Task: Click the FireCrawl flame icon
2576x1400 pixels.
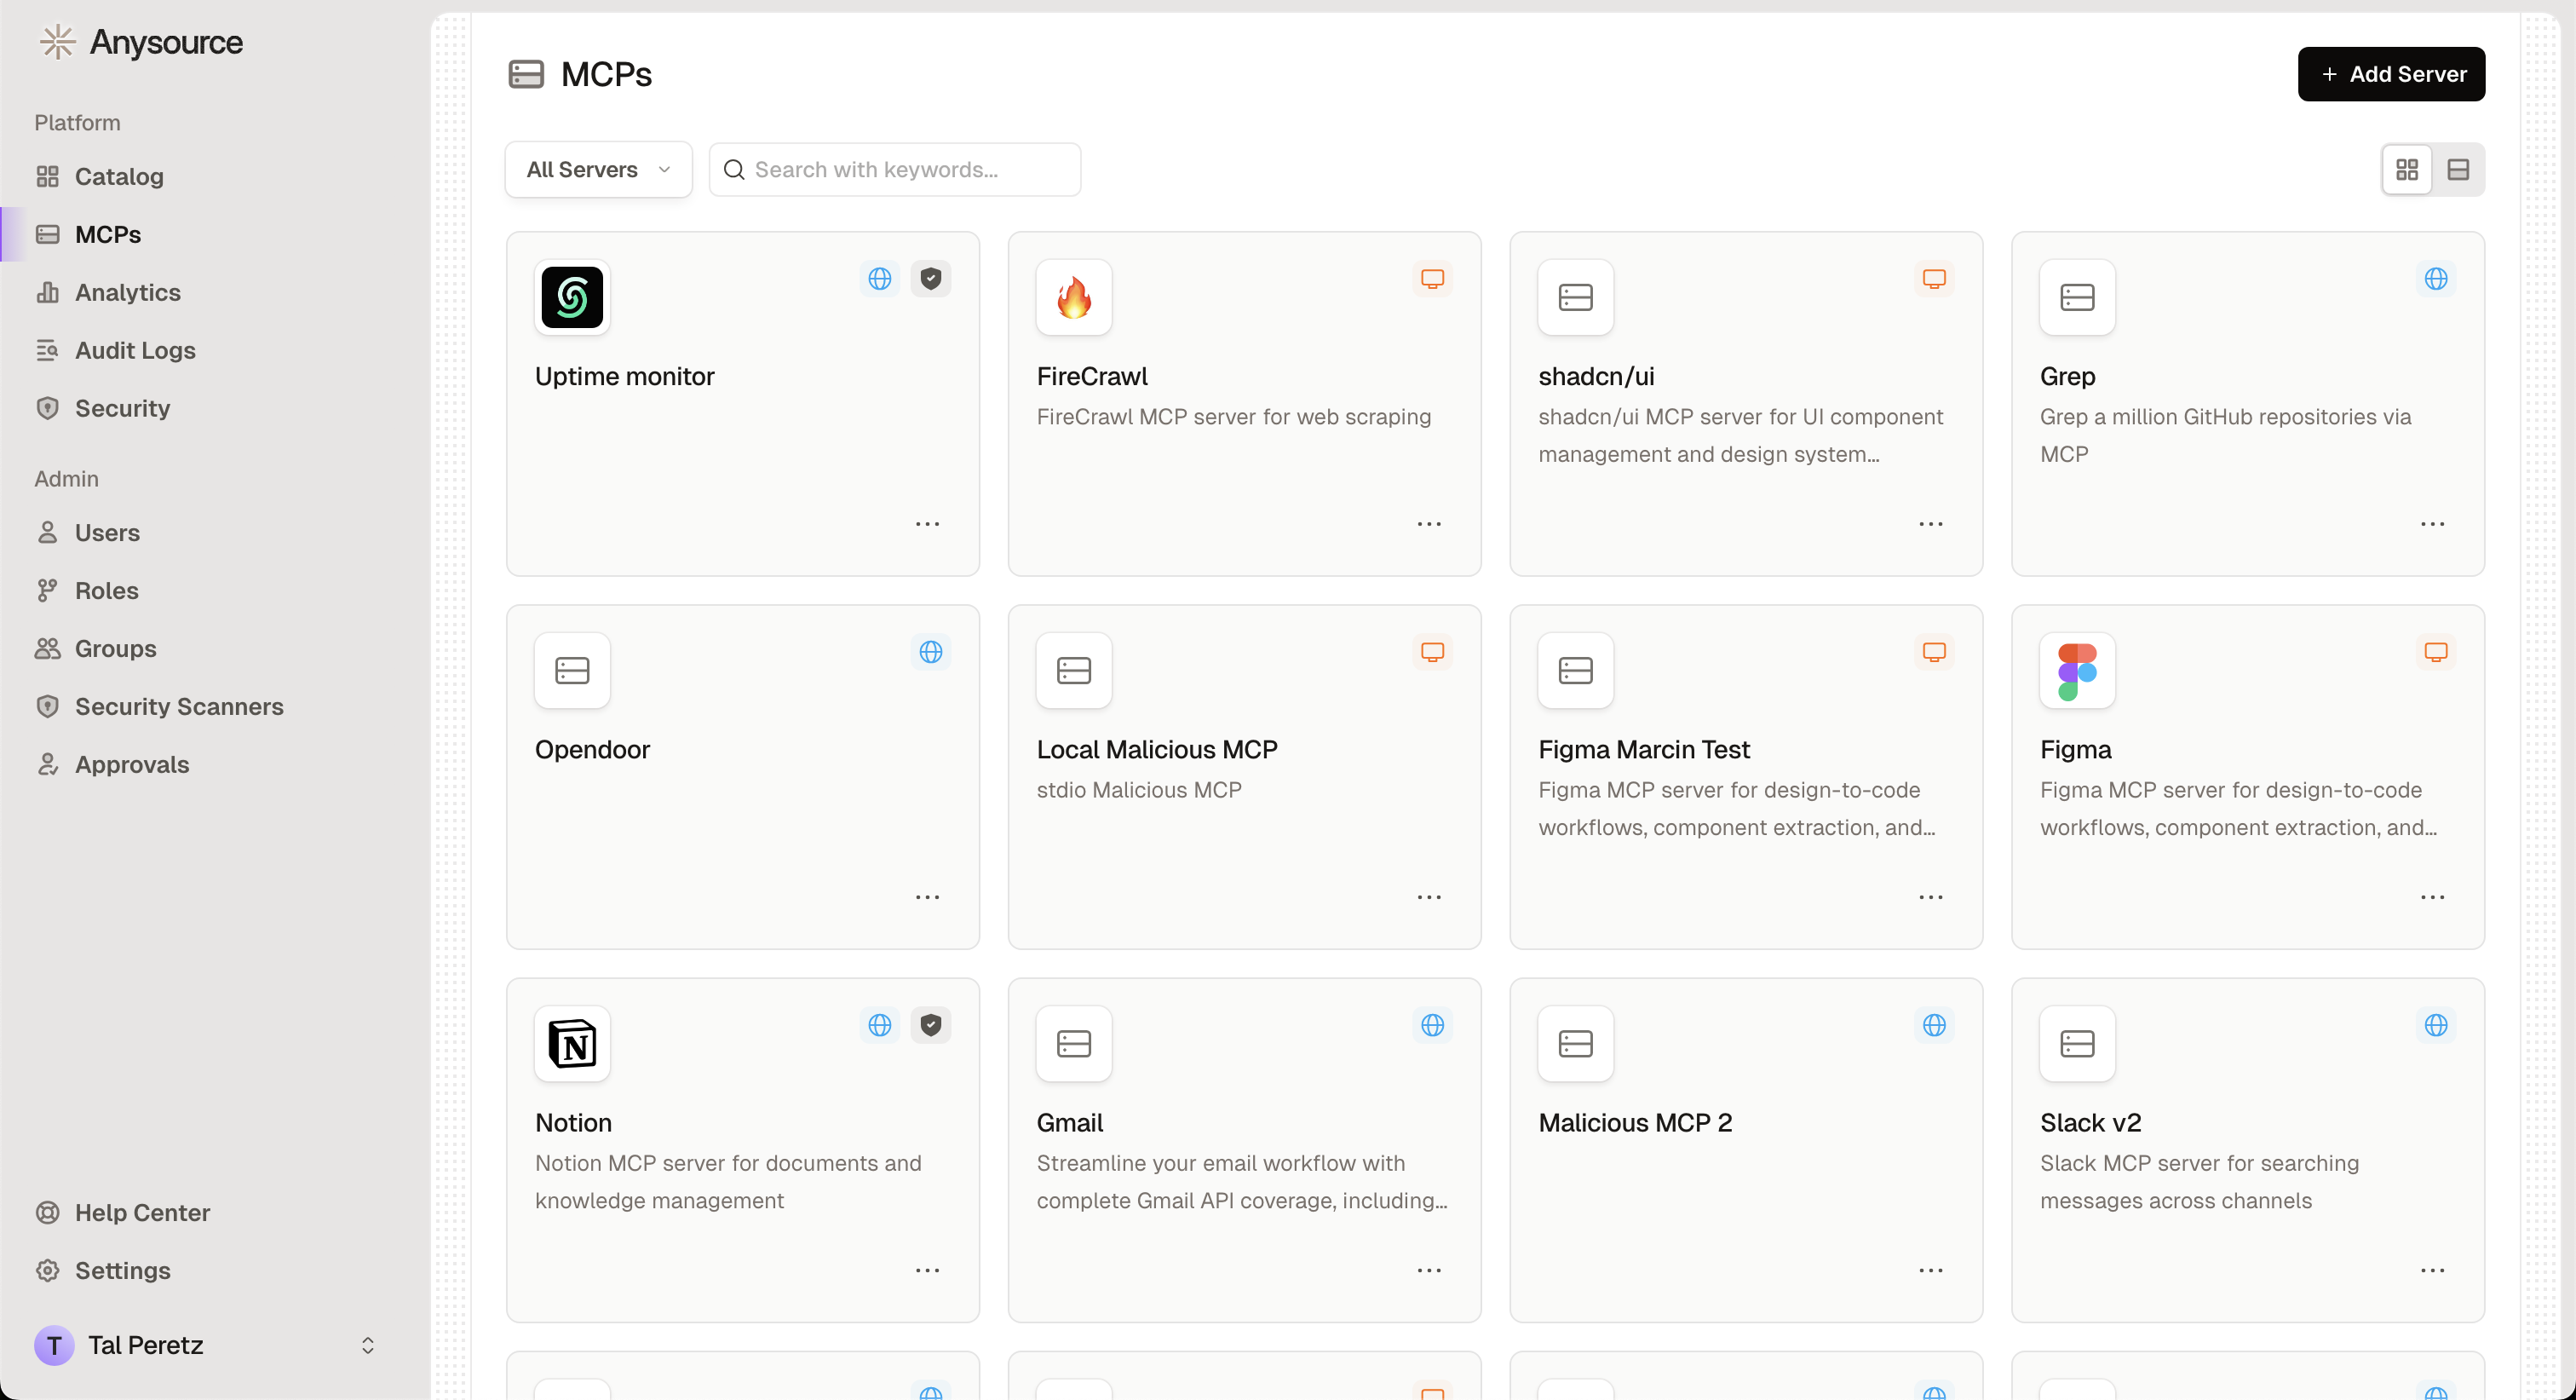Action: 1074,297
